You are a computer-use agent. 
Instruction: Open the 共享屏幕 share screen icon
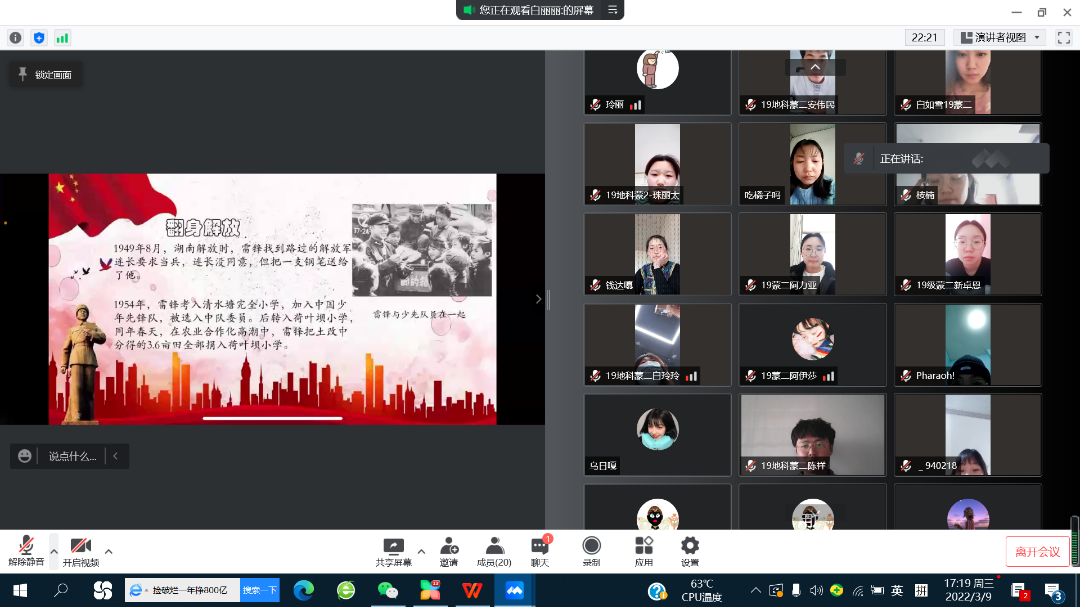coord(393,550)
